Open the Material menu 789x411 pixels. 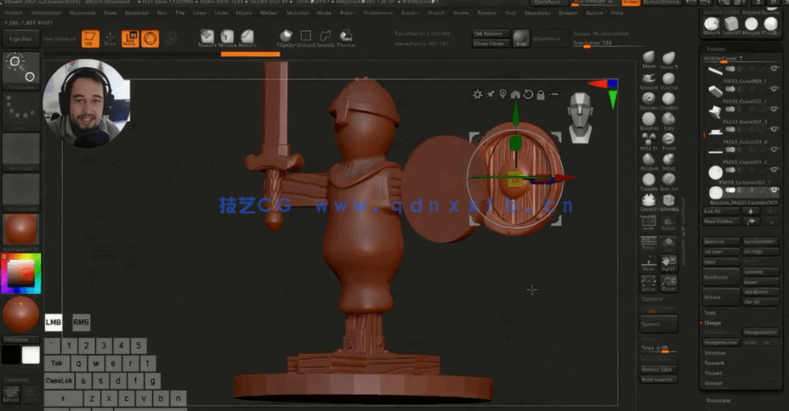[297, 13]
